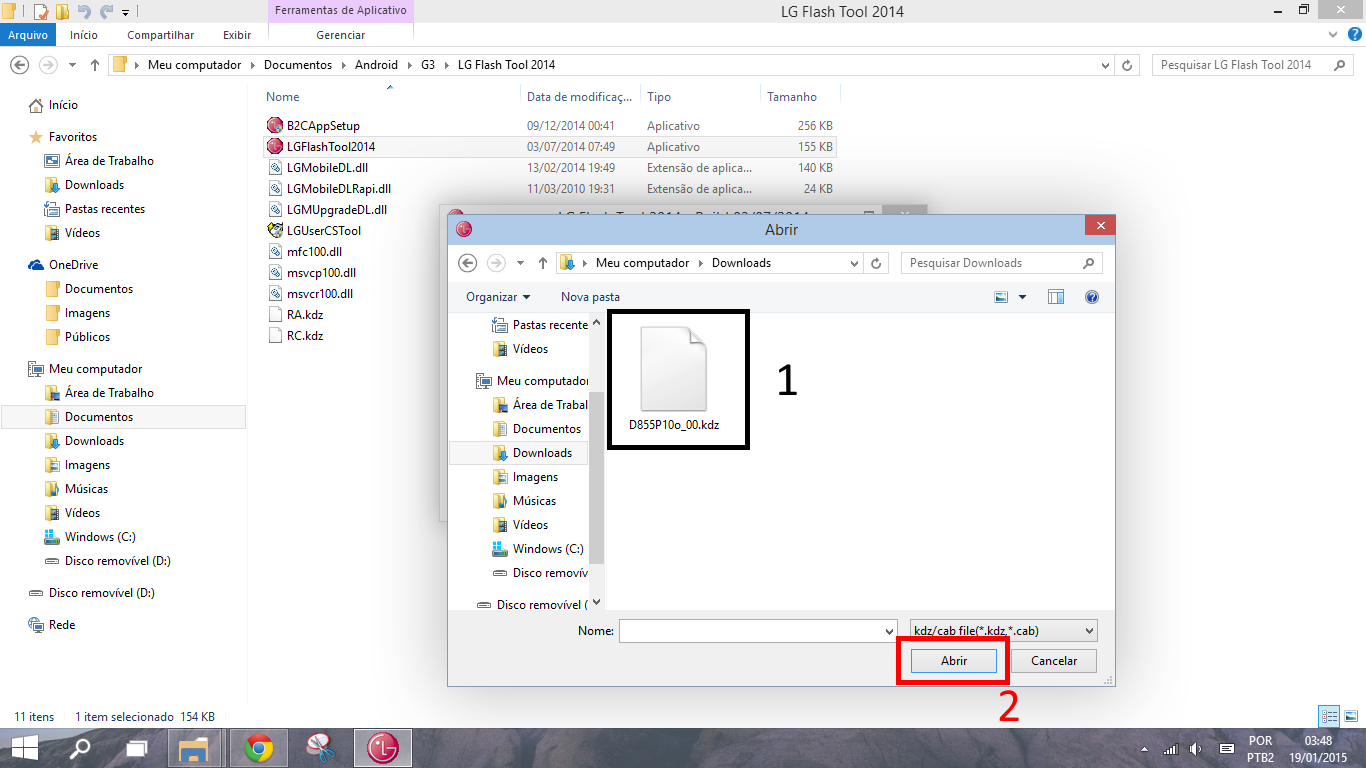Select Músicas in dialog navigation tree
The width and height of the screenshot is (1366, 768).
[534, 501]
